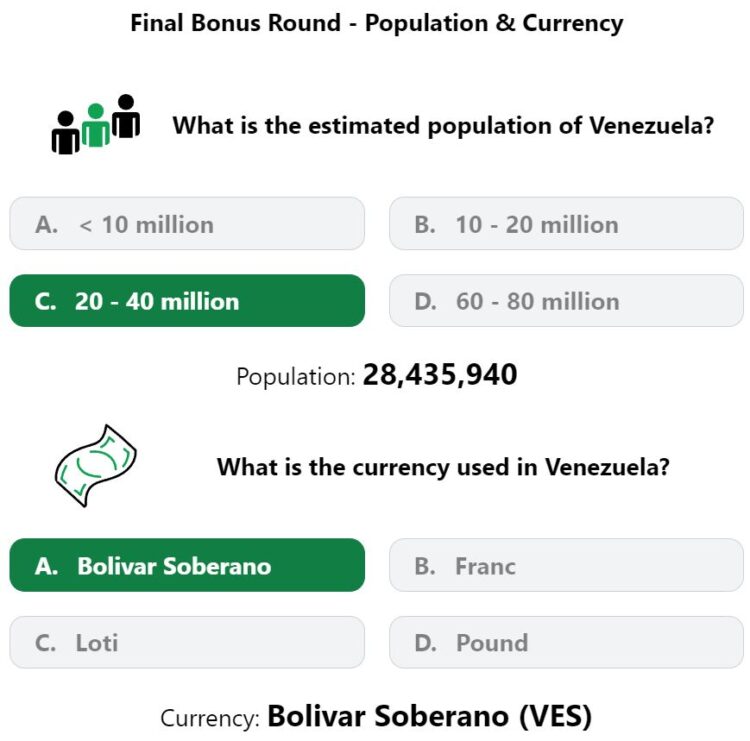Click the Venezuela population question text
The image size is (750, 741).
[443, 126]
